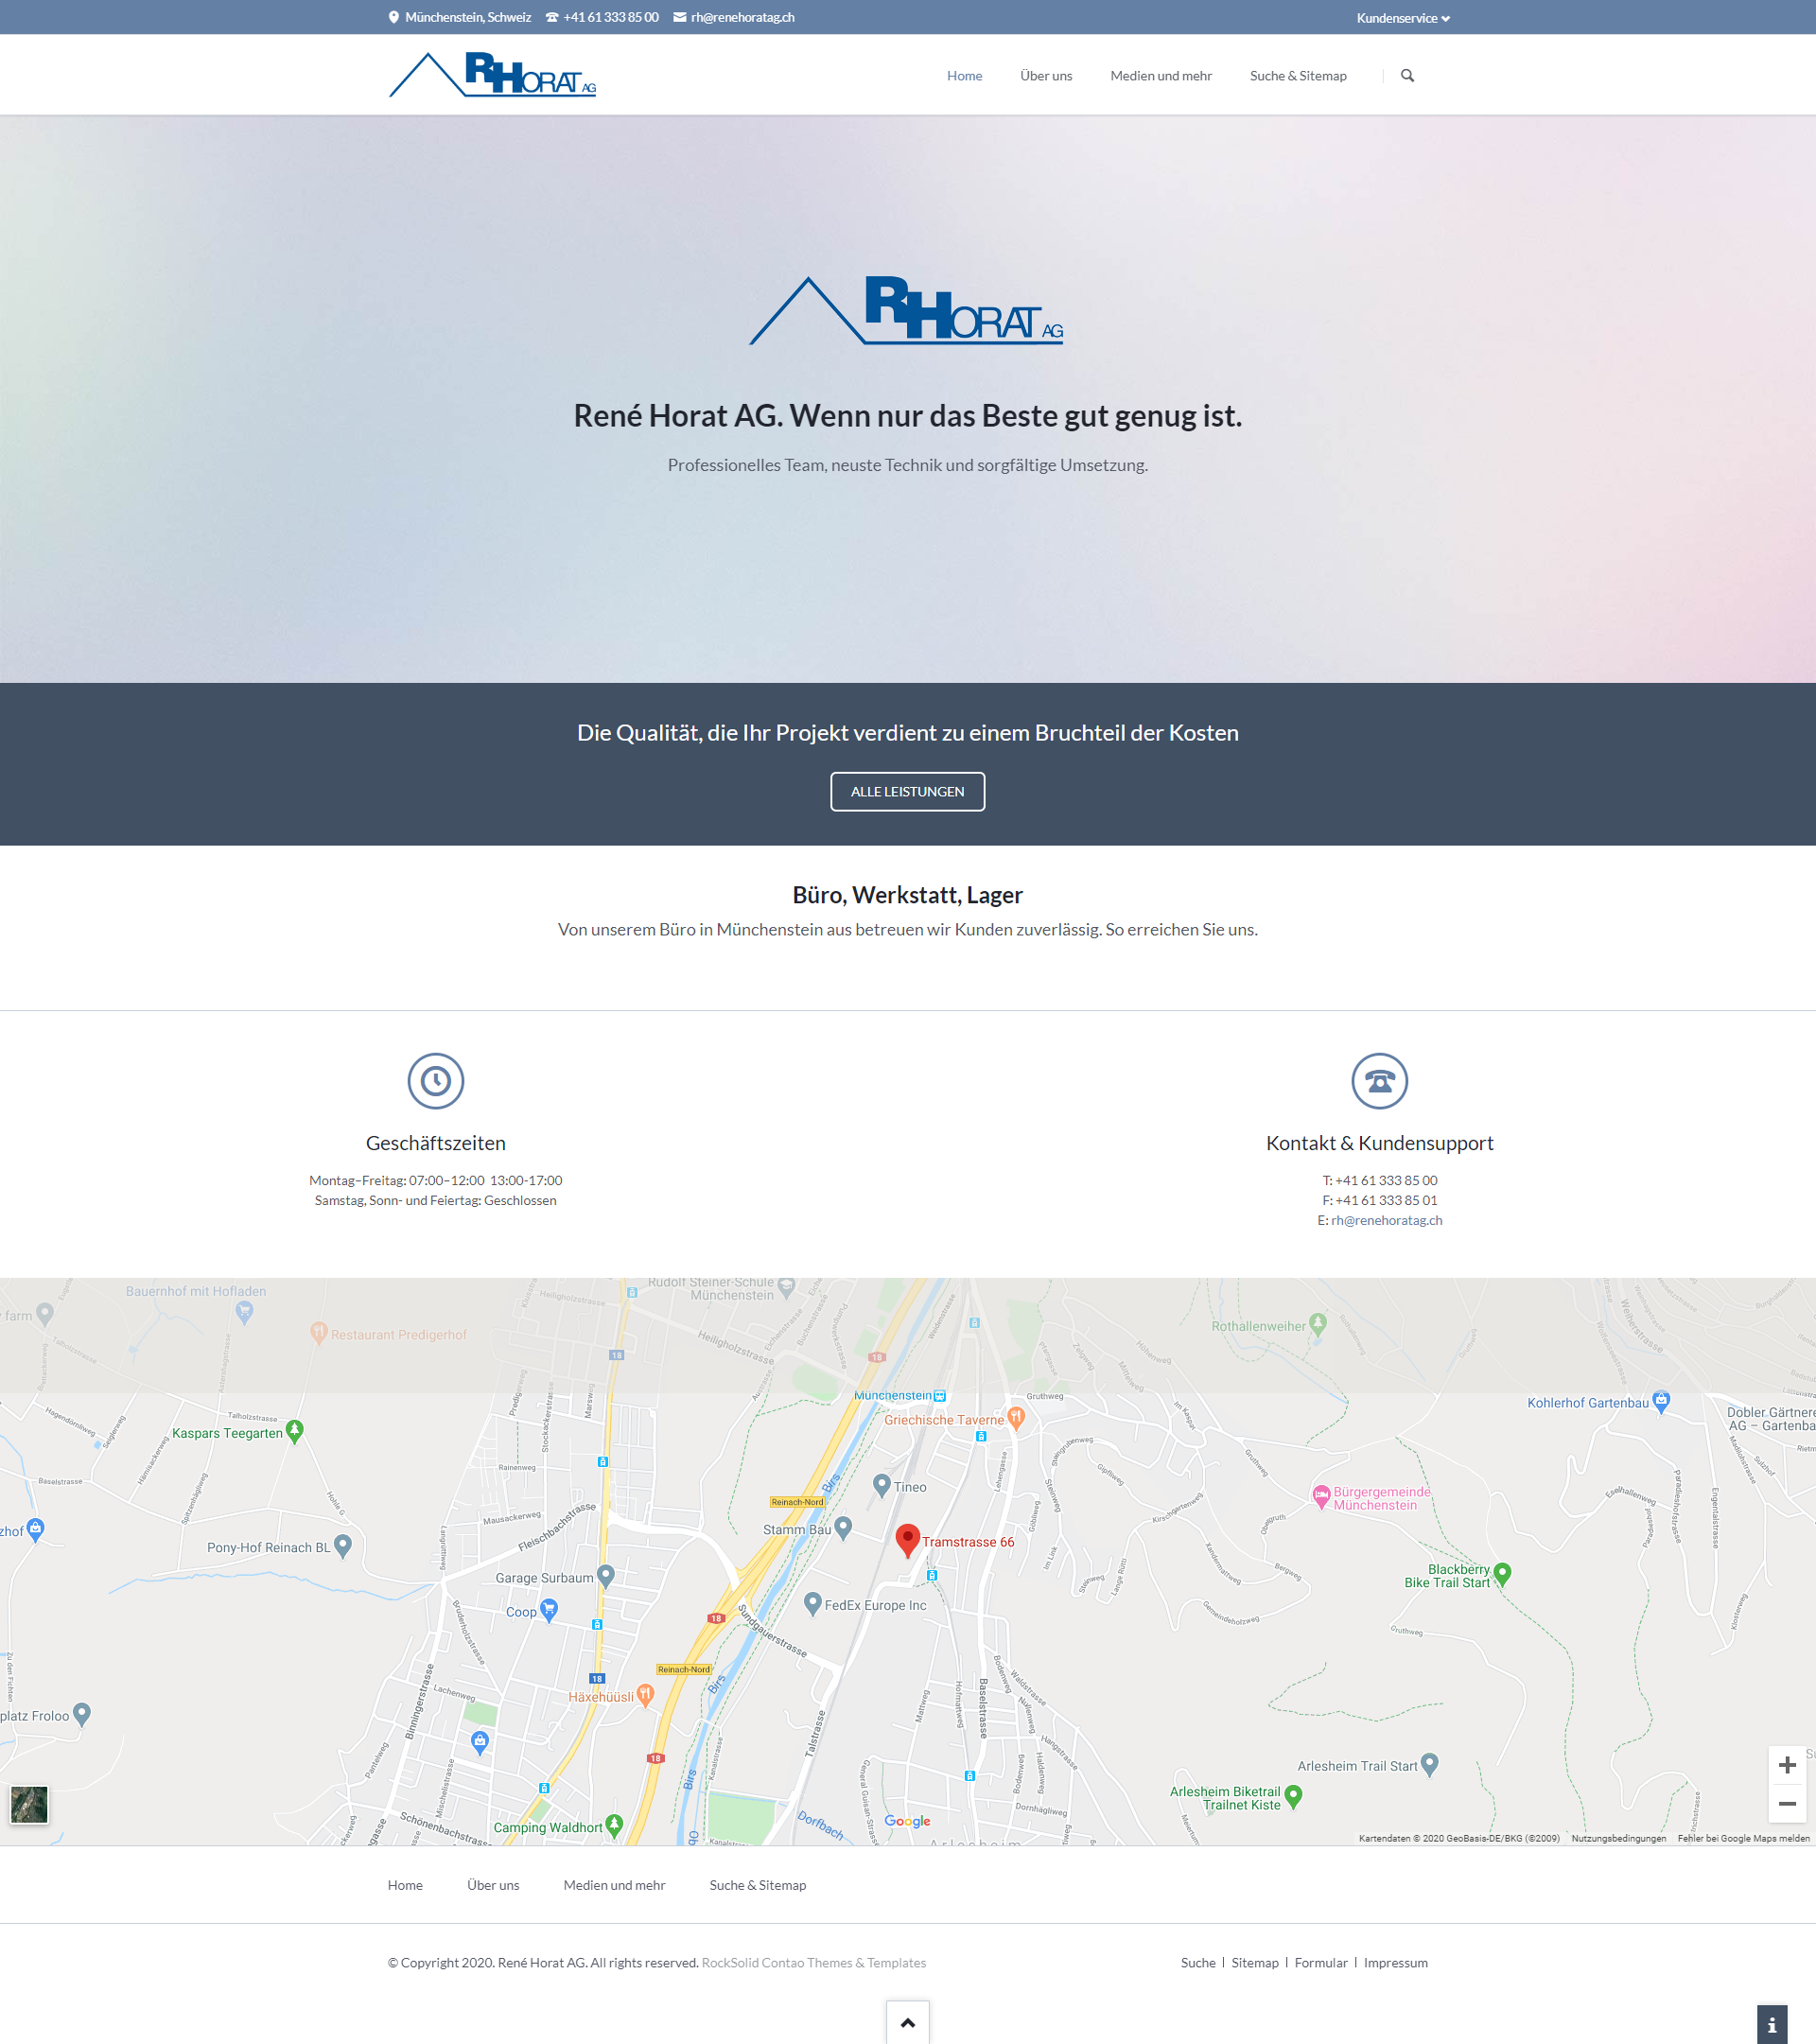Click the Coop shopping pin on map

click(548, 1609)
